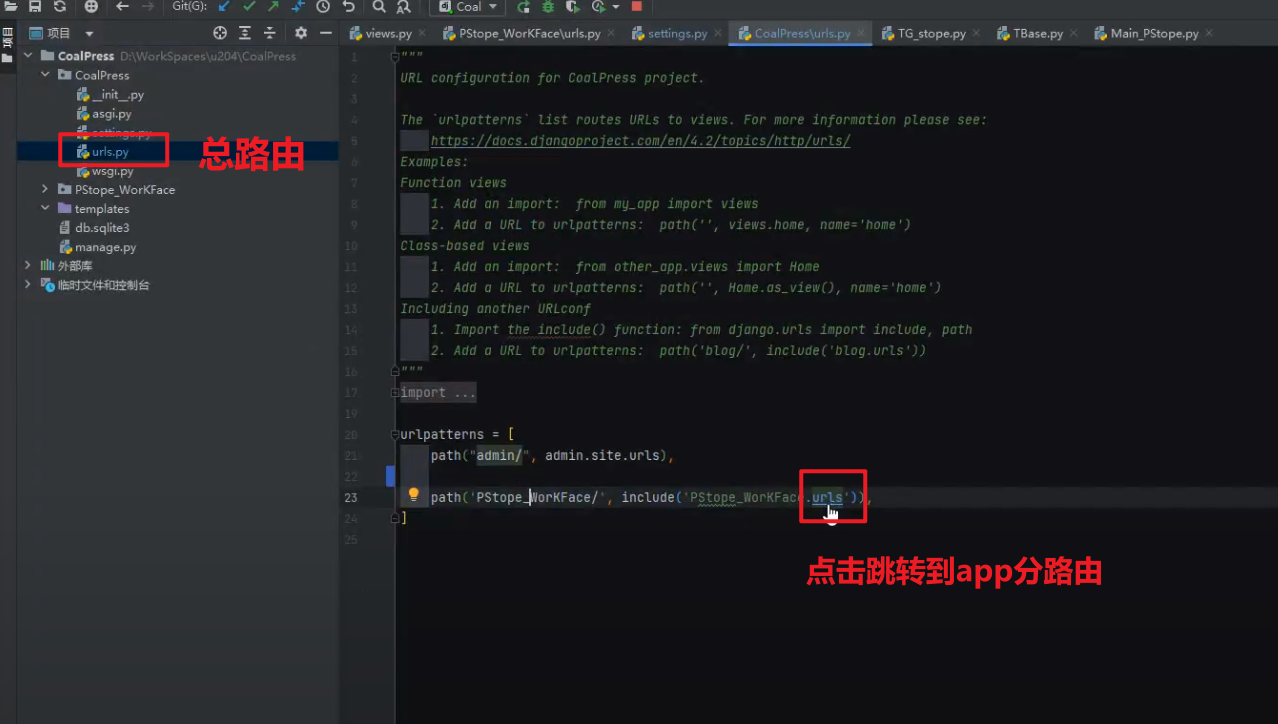Click the Profile run icon
Image resolution: width=1278 pixels, height=724 pixels.
pyautogui.click(x=598, y=6)
